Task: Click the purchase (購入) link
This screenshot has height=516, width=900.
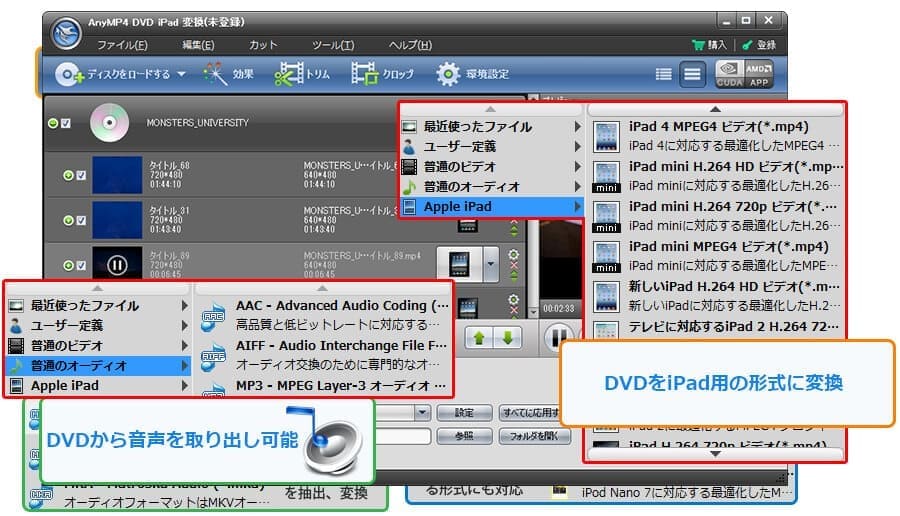Action: coord(716,45)
